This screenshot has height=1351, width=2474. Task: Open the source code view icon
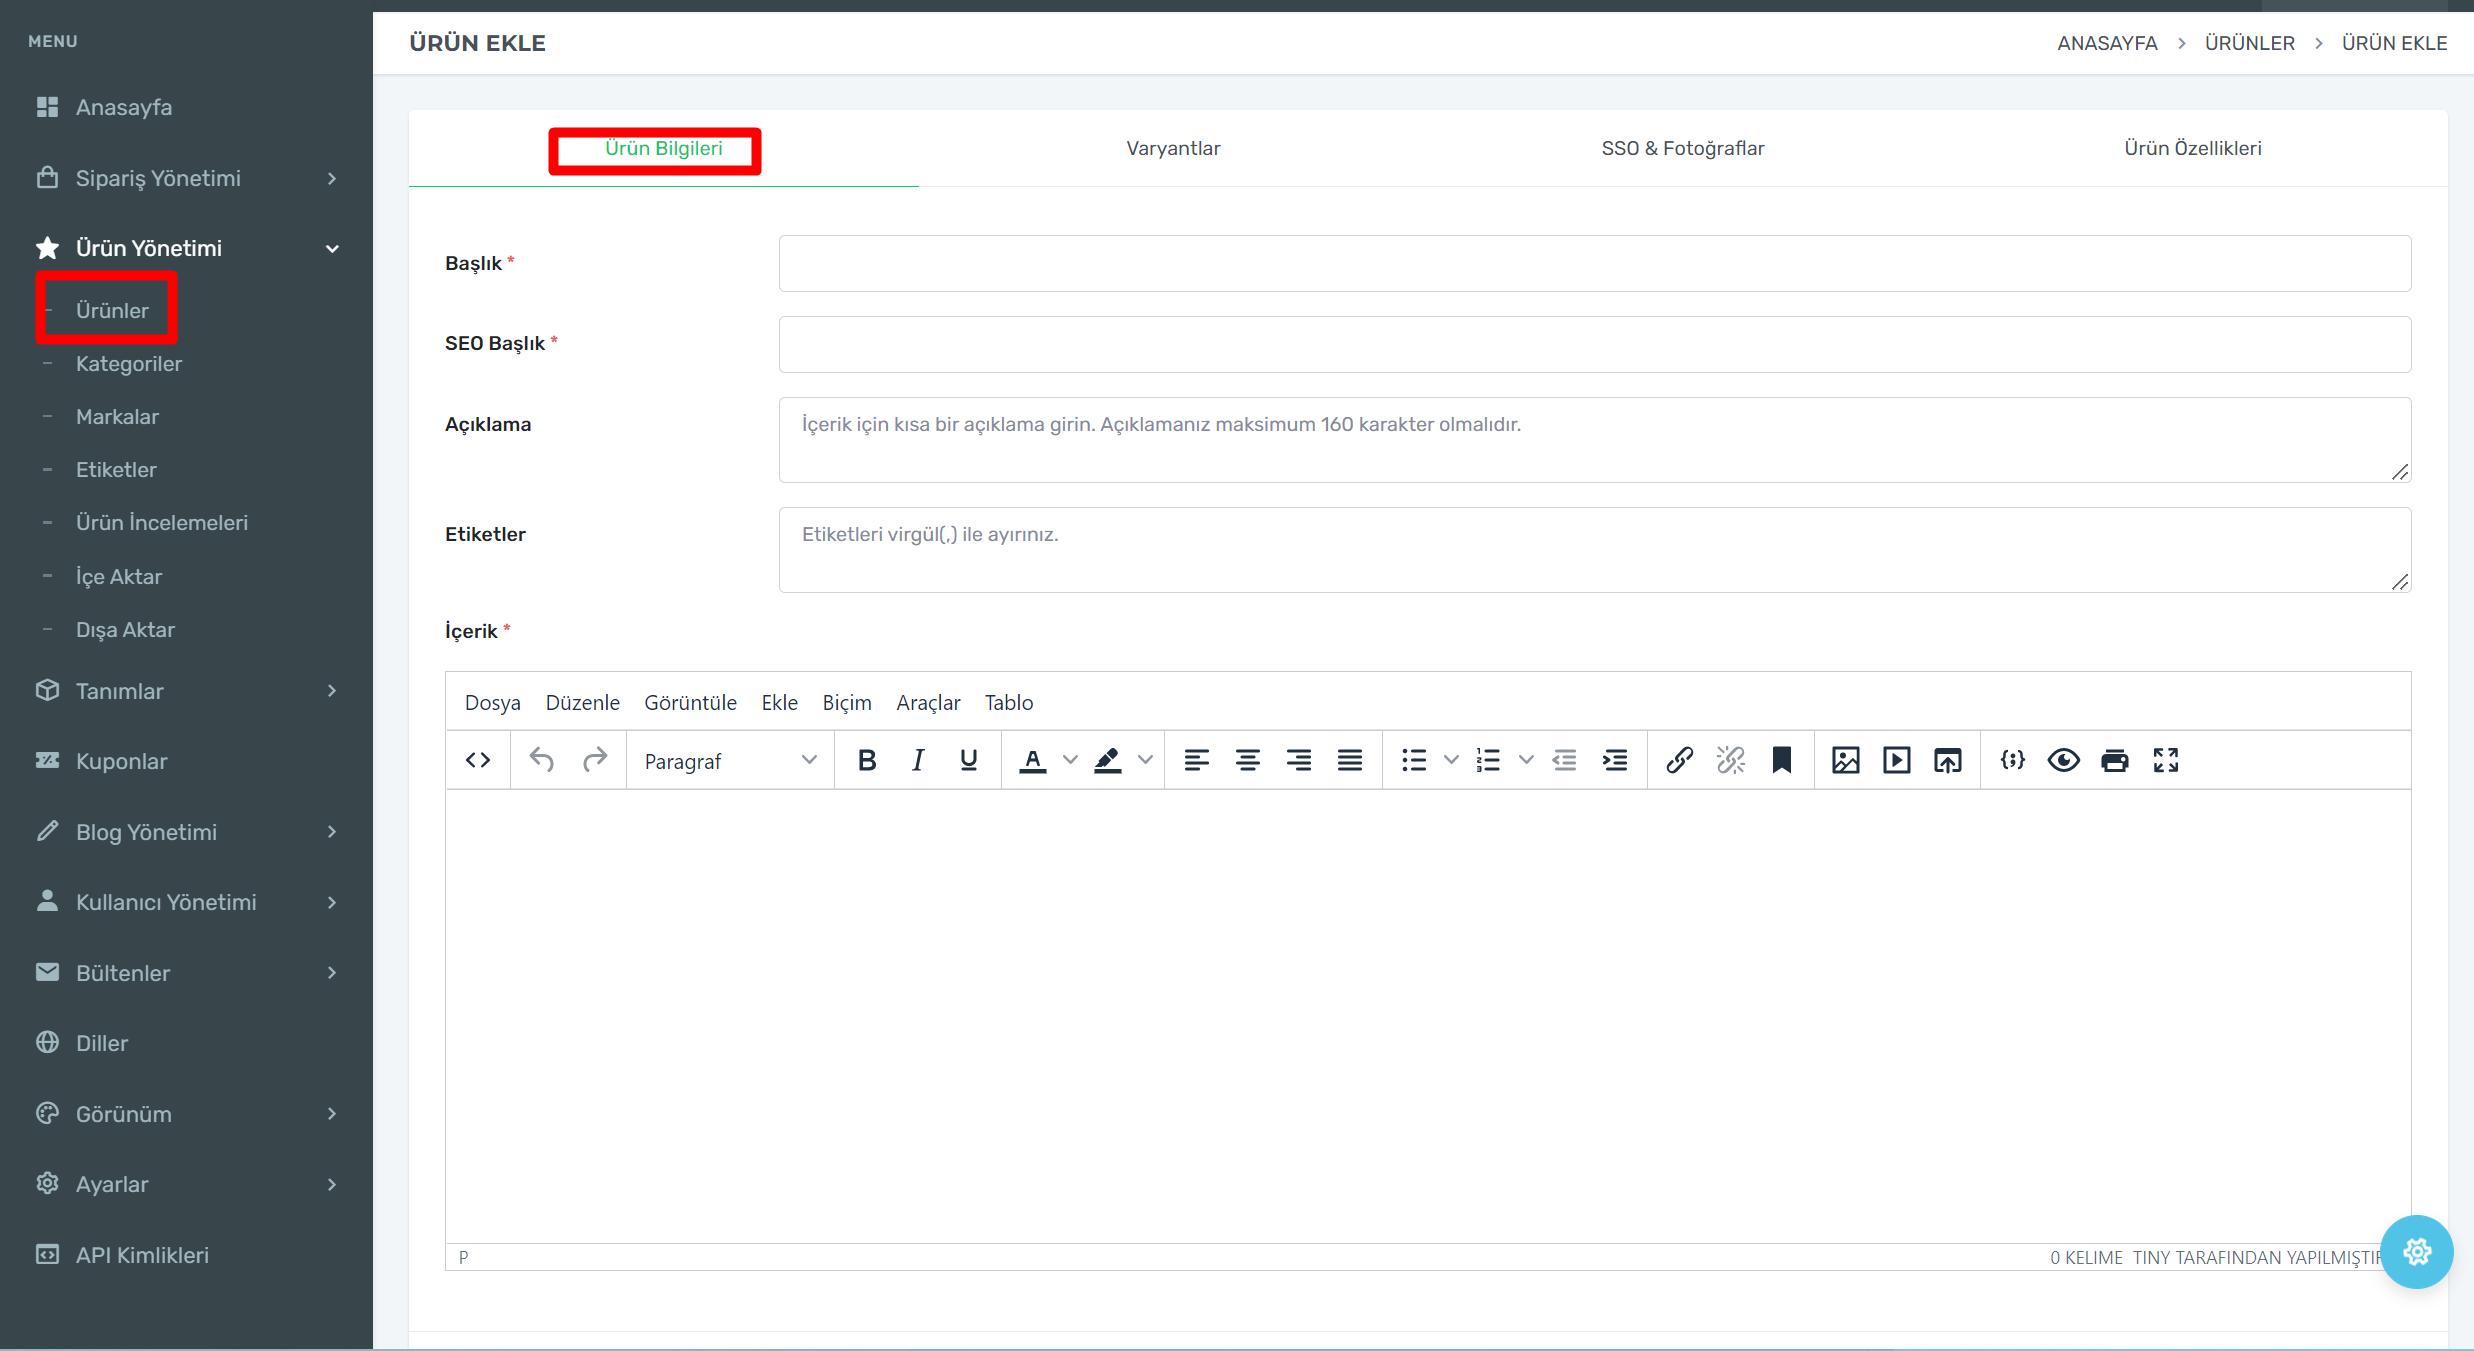478,761
